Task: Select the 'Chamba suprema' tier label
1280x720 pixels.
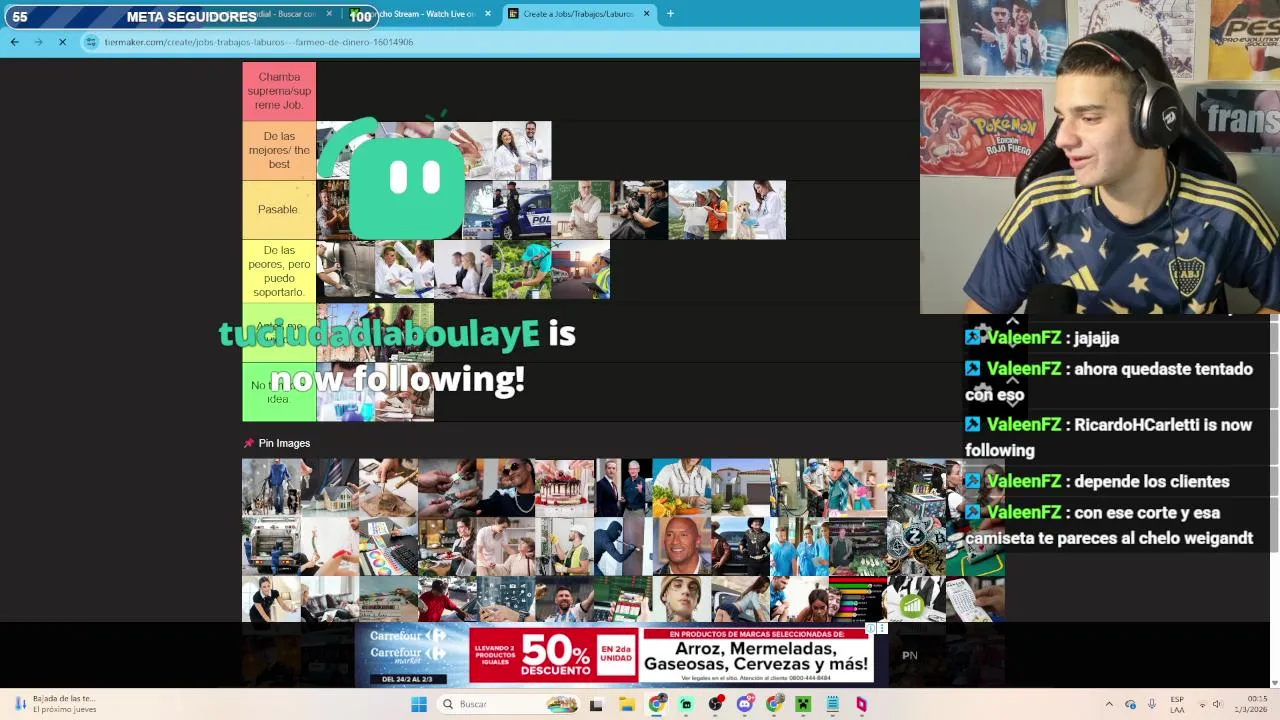Action: 279,91
